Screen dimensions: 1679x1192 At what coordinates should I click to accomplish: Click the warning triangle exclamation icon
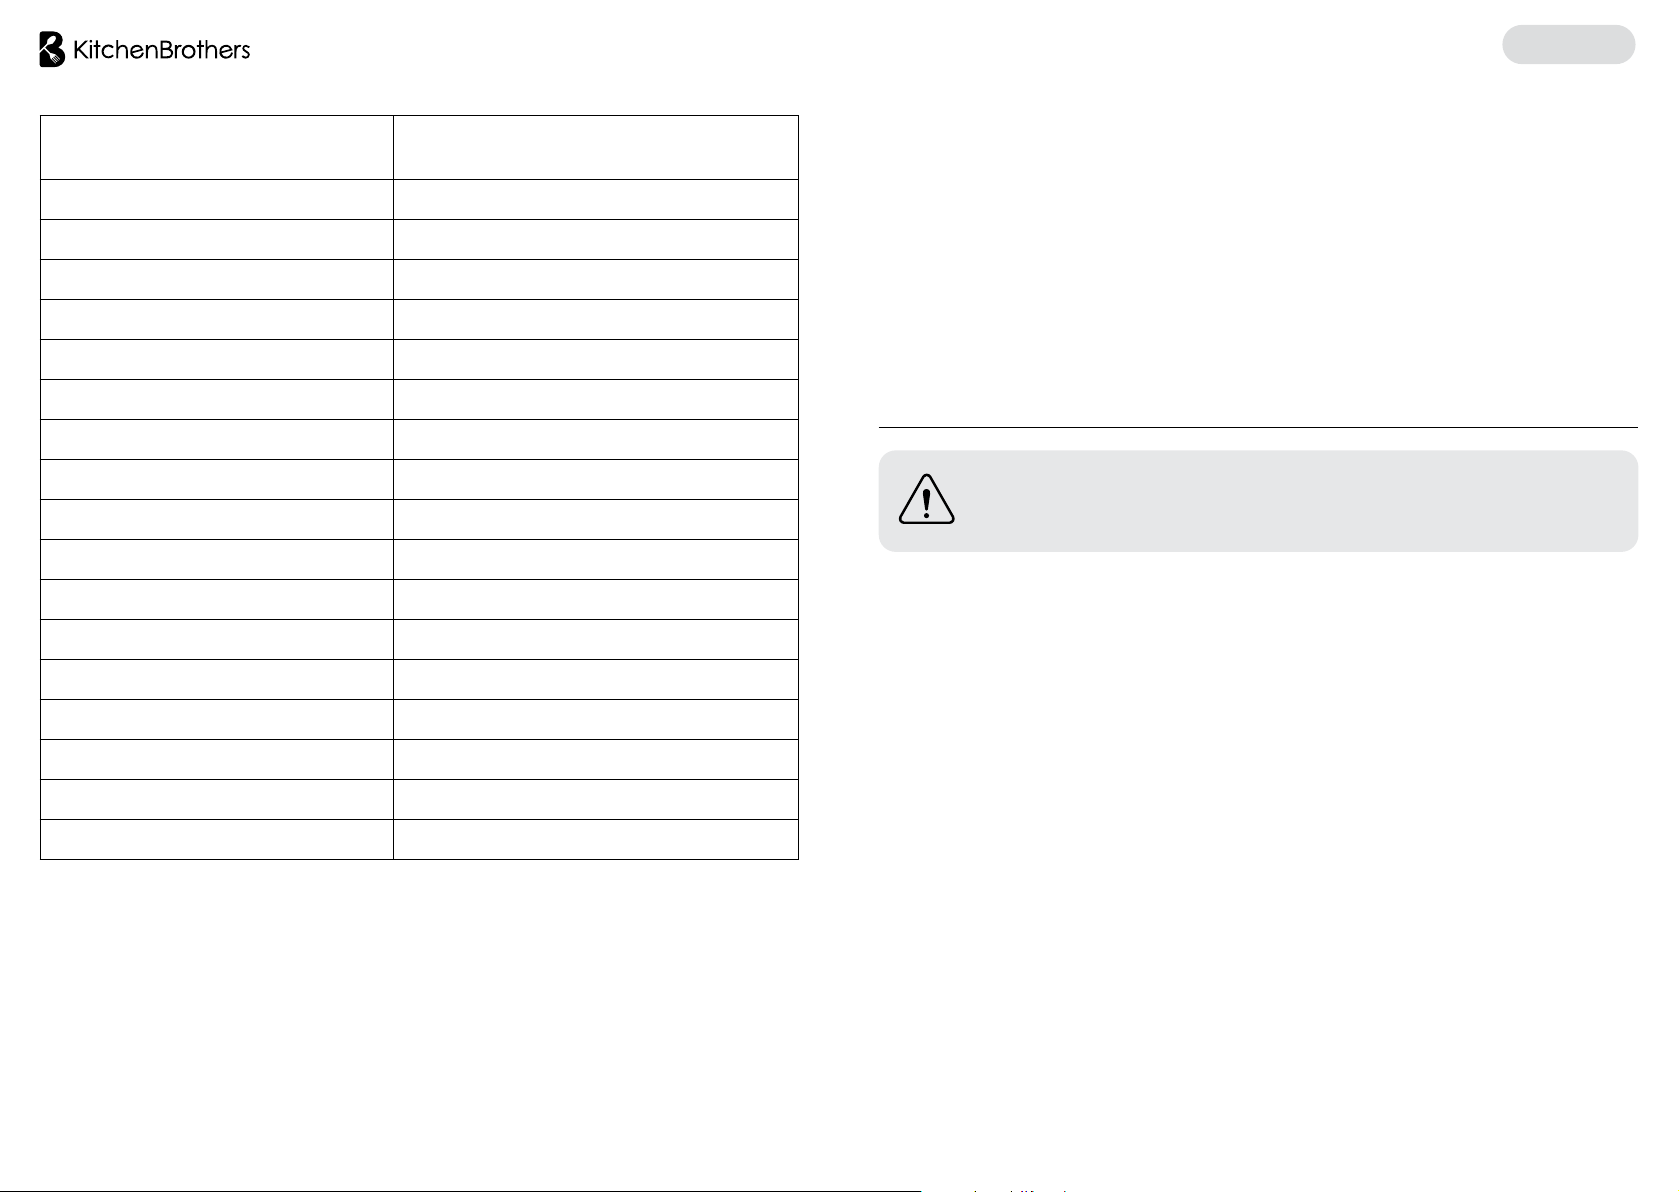[x=927, y=500]
